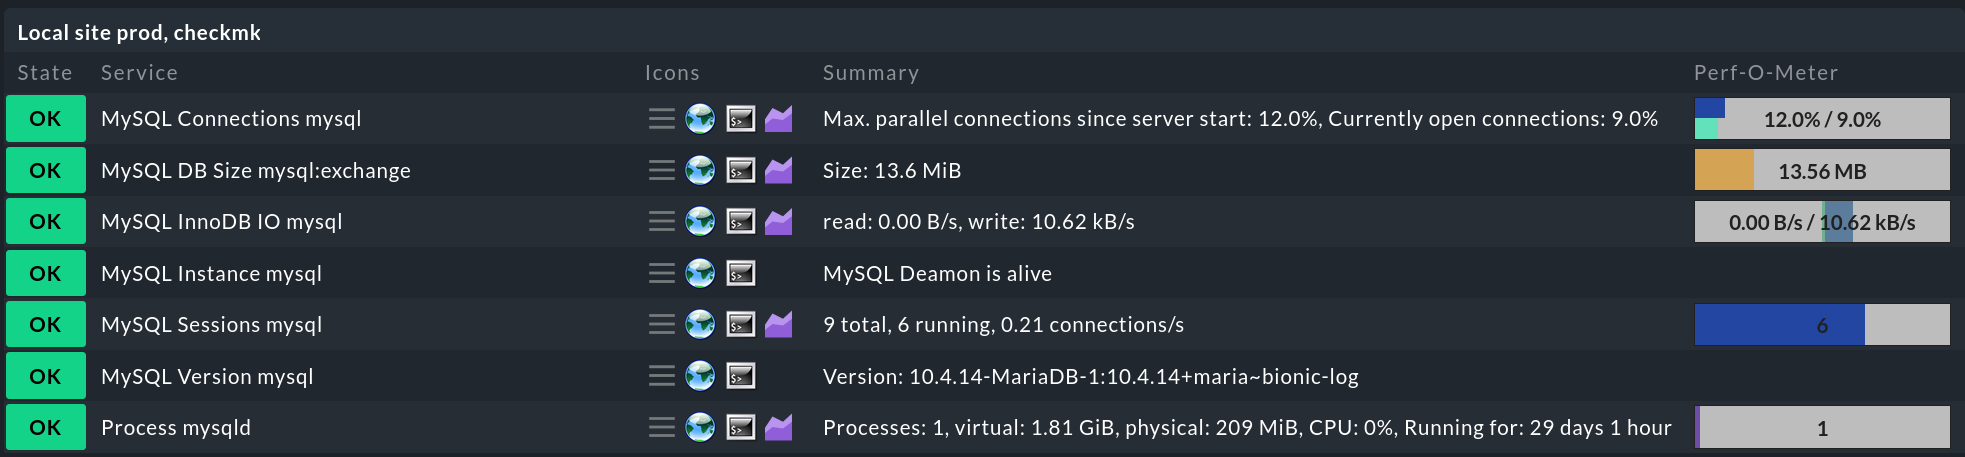This screenshot has width=1965, height=457.
Task: Sort by the Service column header
Action: click(x=139, y=73)
